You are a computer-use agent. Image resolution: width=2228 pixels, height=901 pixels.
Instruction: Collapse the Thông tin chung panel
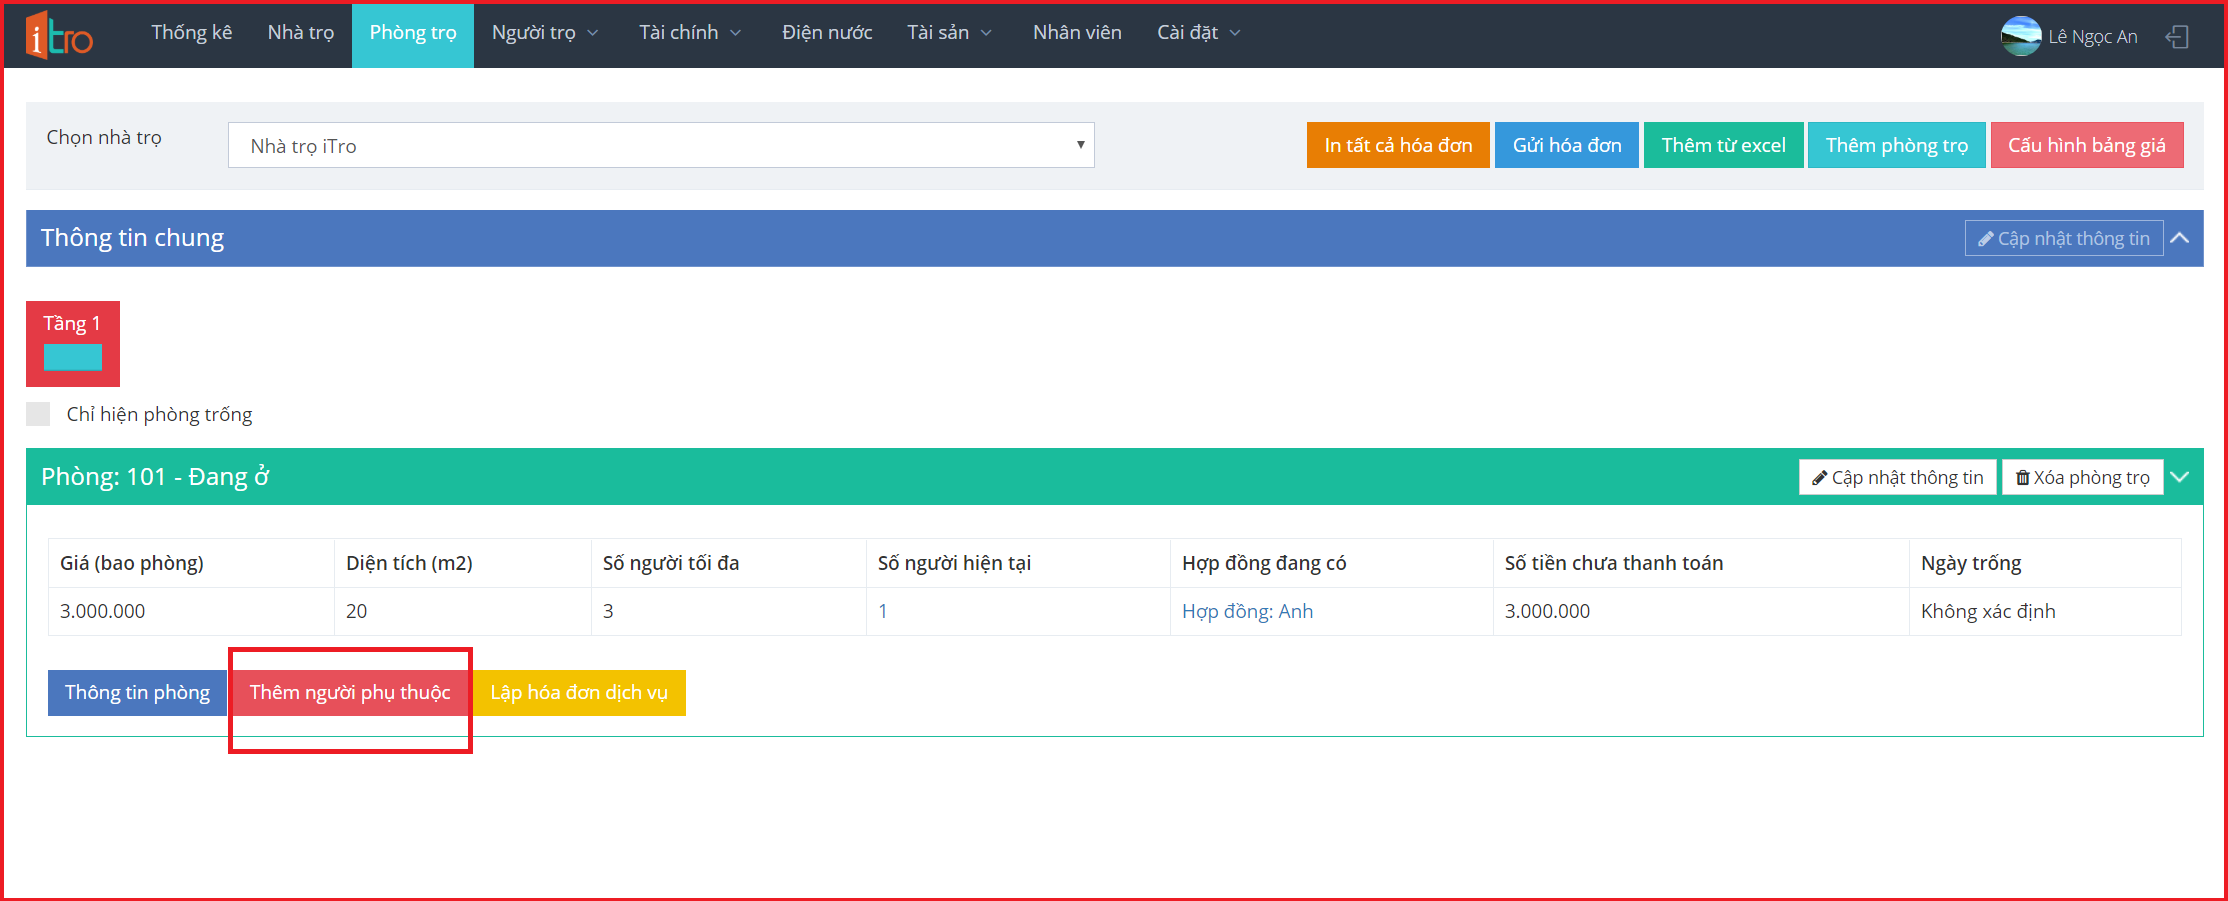point(2181,238)
